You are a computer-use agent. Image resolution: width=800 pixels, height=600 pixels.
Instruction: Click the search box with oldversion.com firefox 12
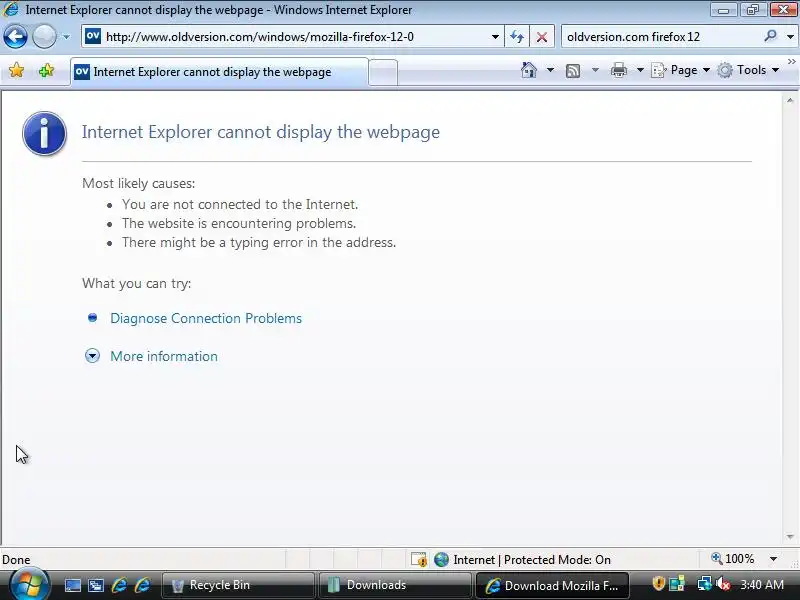(663, 37)
